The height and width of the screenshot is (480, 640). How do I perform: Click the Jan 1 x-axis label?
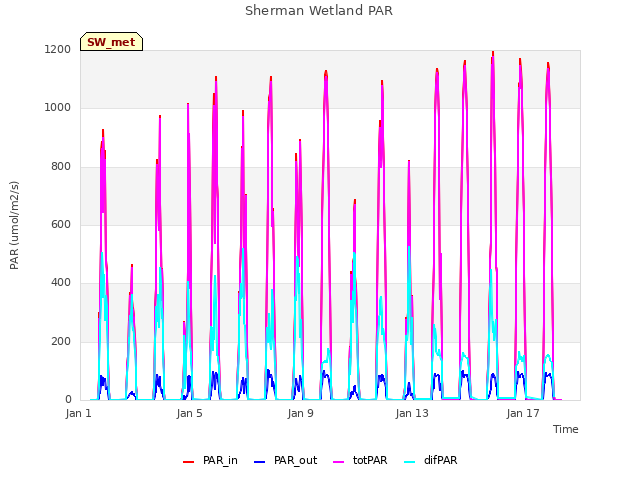78,413
